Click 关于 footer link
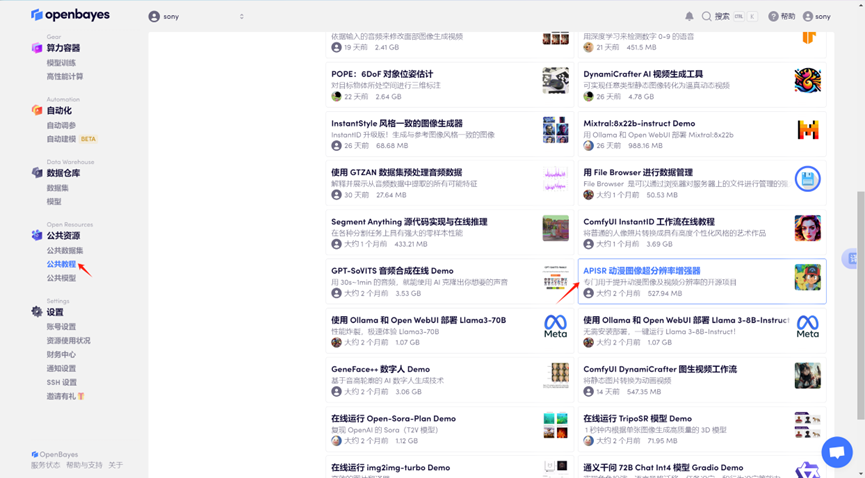This screenshot has width=865, height=478. point(115,465)
